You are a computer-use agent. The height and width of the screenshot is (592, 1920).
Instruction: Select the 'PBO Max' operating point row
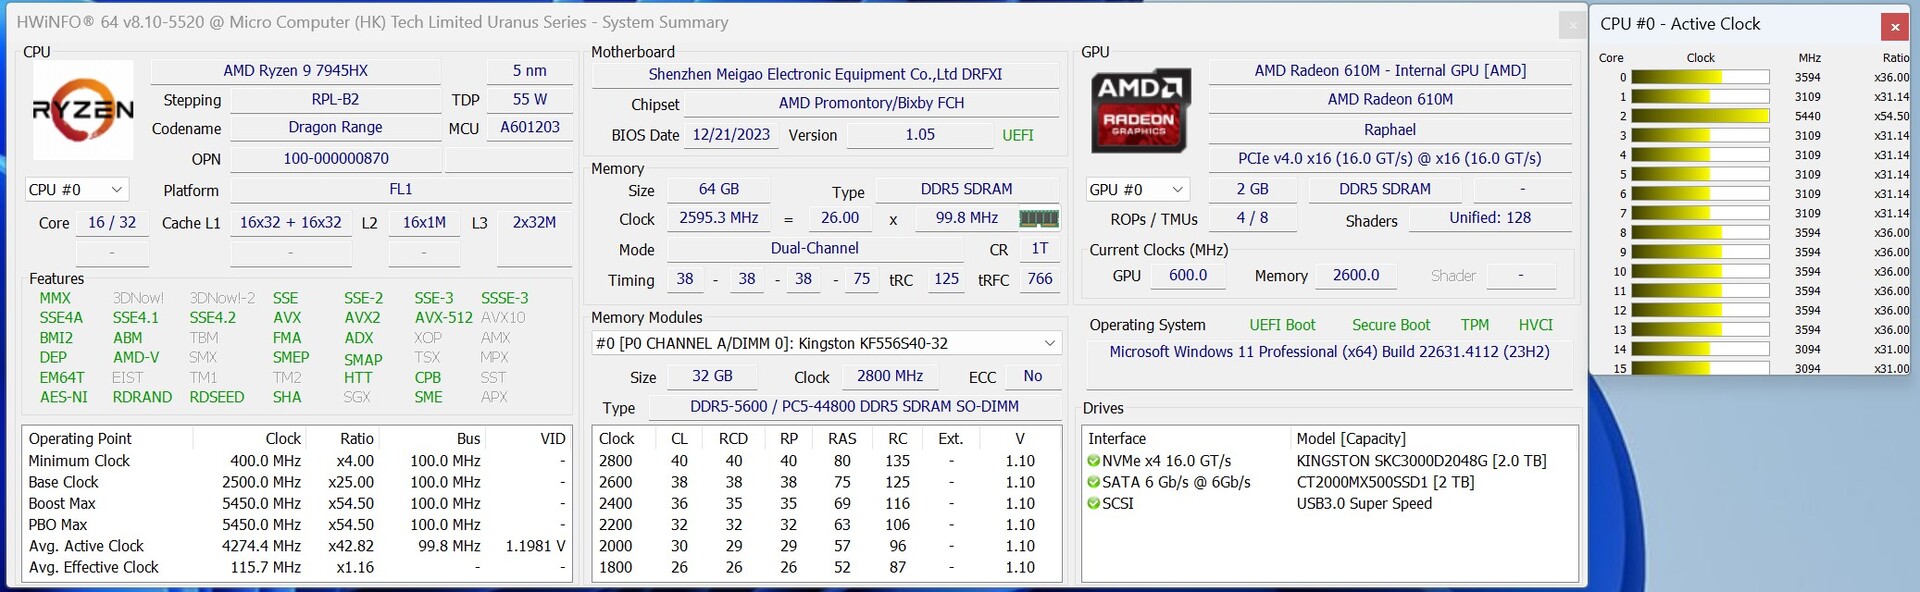click(297, 525)
